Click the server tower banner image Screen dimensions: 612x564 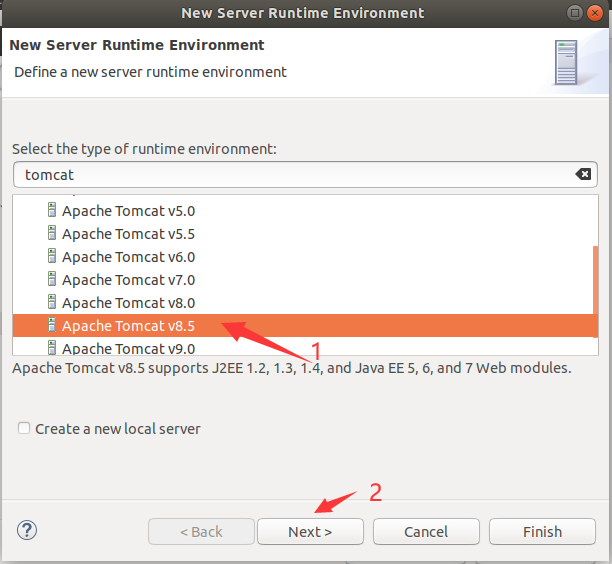pos(566,62)
